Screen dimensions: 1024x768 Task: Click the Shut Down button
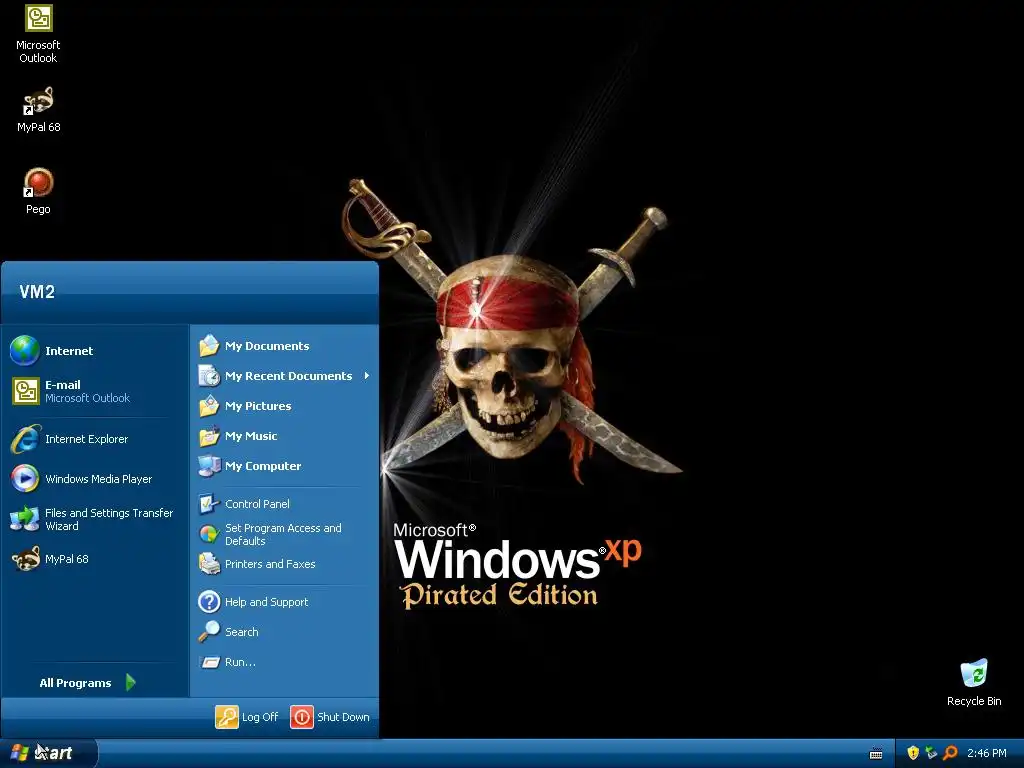330,717
